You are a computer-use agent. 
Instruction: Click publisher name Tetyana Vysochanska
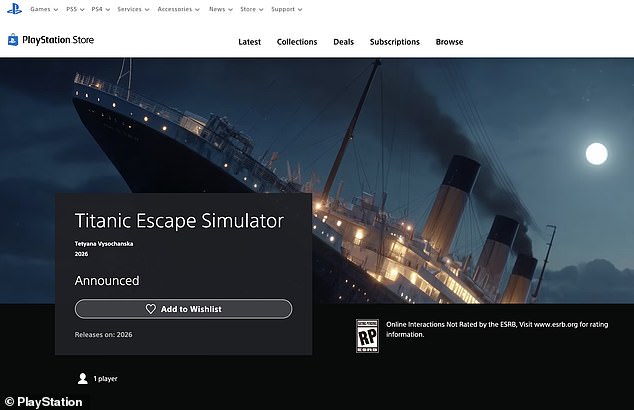point(104,244)
